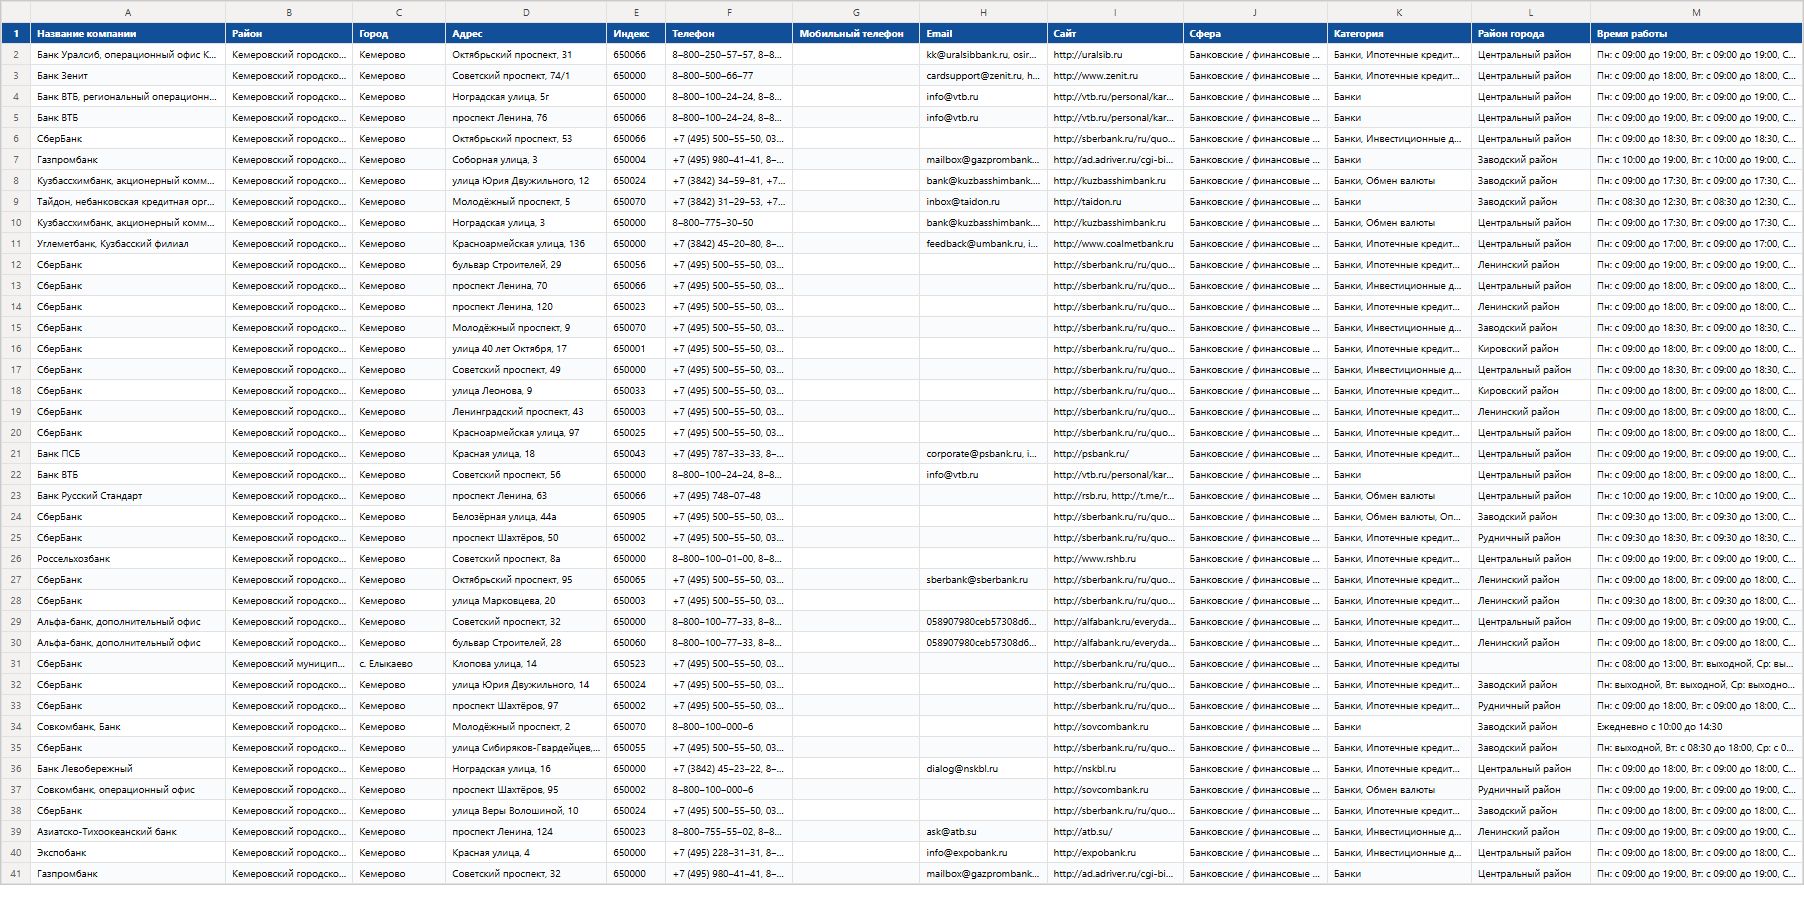Click email 'sberbank@sberbank.ru'
Viewport: 1804px width, 902px height.
[983, 580]
